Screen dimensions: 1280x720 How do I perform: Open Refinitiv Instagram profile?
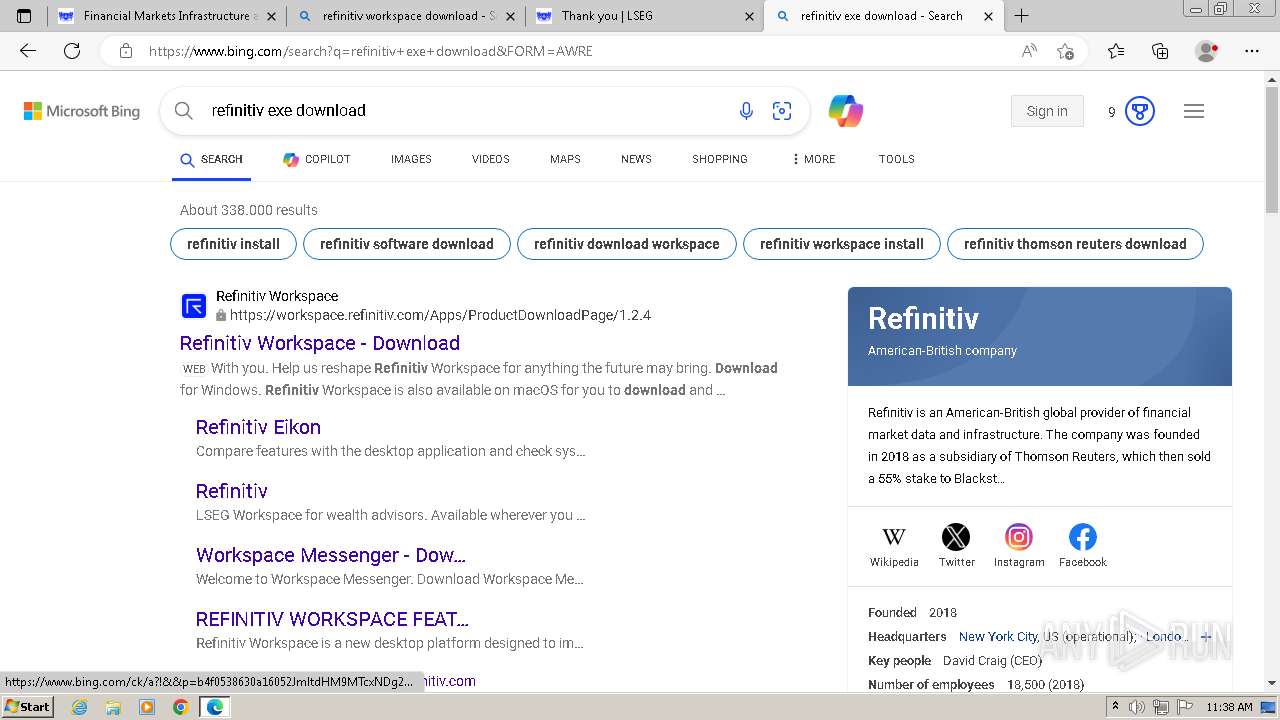click(x=1019, y=546)
